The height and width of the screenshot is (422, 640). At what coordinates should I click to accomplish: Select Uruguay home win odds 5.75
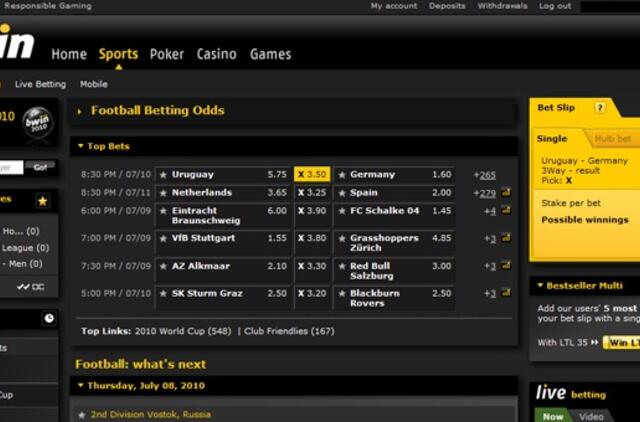276,175
